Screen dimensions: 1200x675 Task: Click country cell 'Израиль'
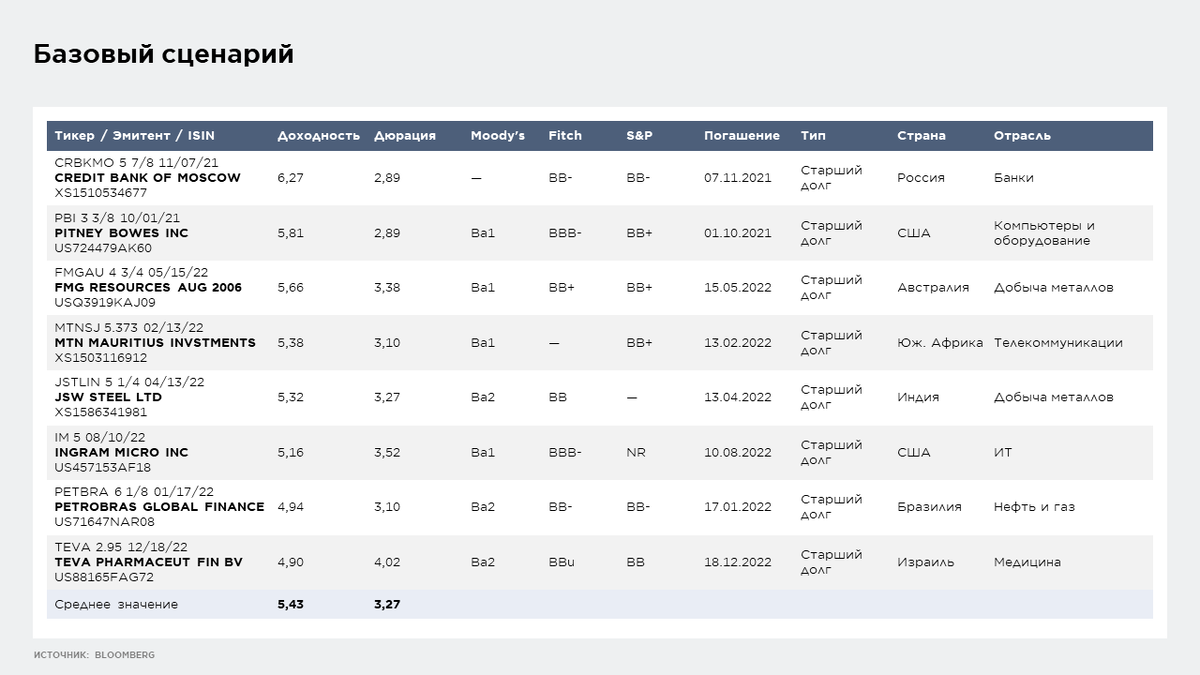[925, 562]
